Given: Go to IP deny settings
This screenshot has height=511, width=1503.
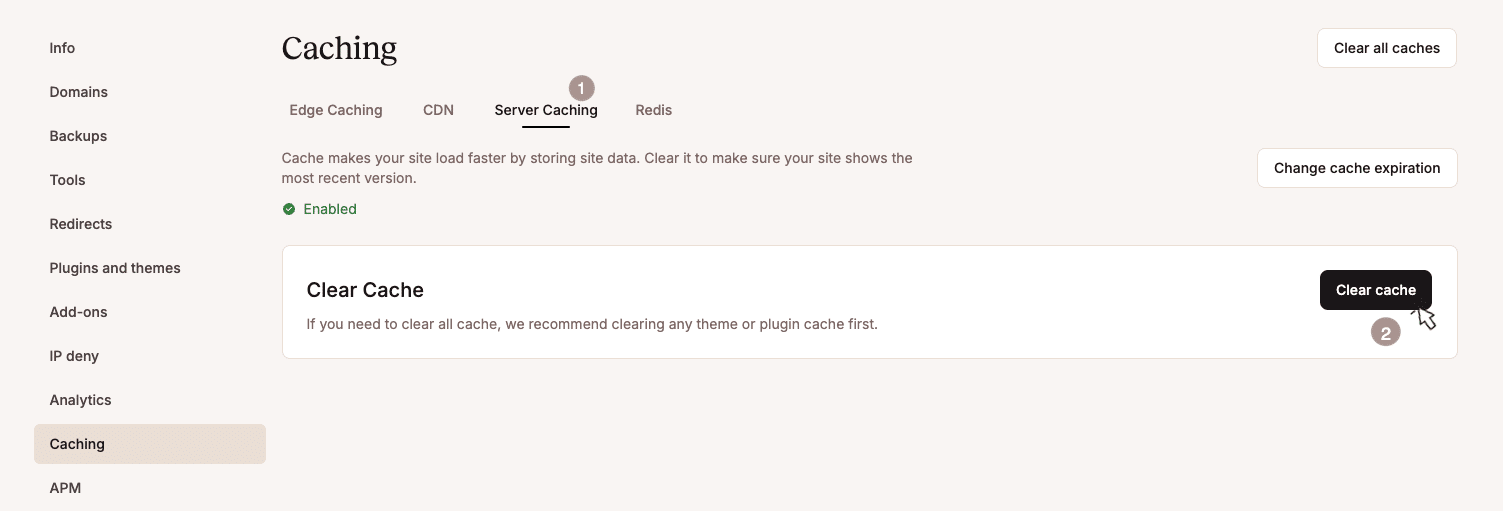Looking at the screenshot, I should click(74, 356).
